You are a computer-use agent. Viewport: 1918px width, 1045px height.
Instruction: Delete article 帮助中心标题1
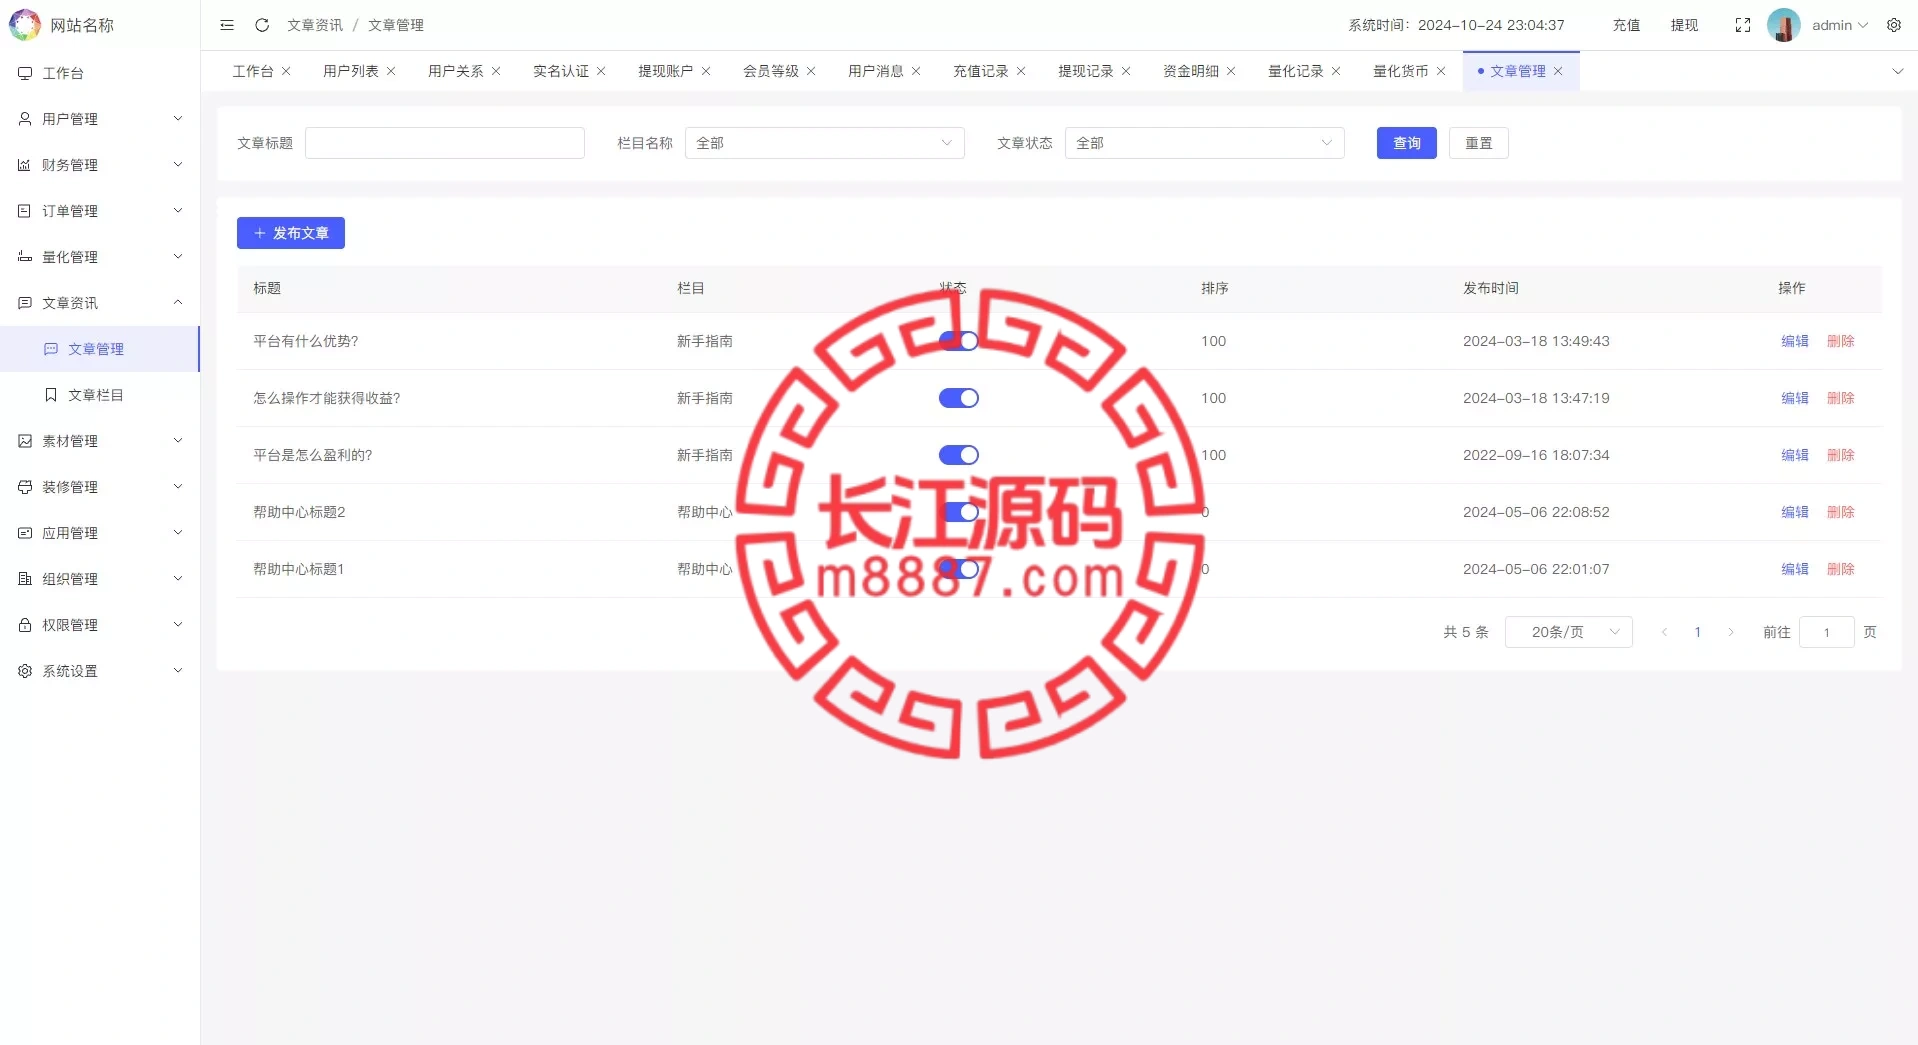pos(1841,569)
